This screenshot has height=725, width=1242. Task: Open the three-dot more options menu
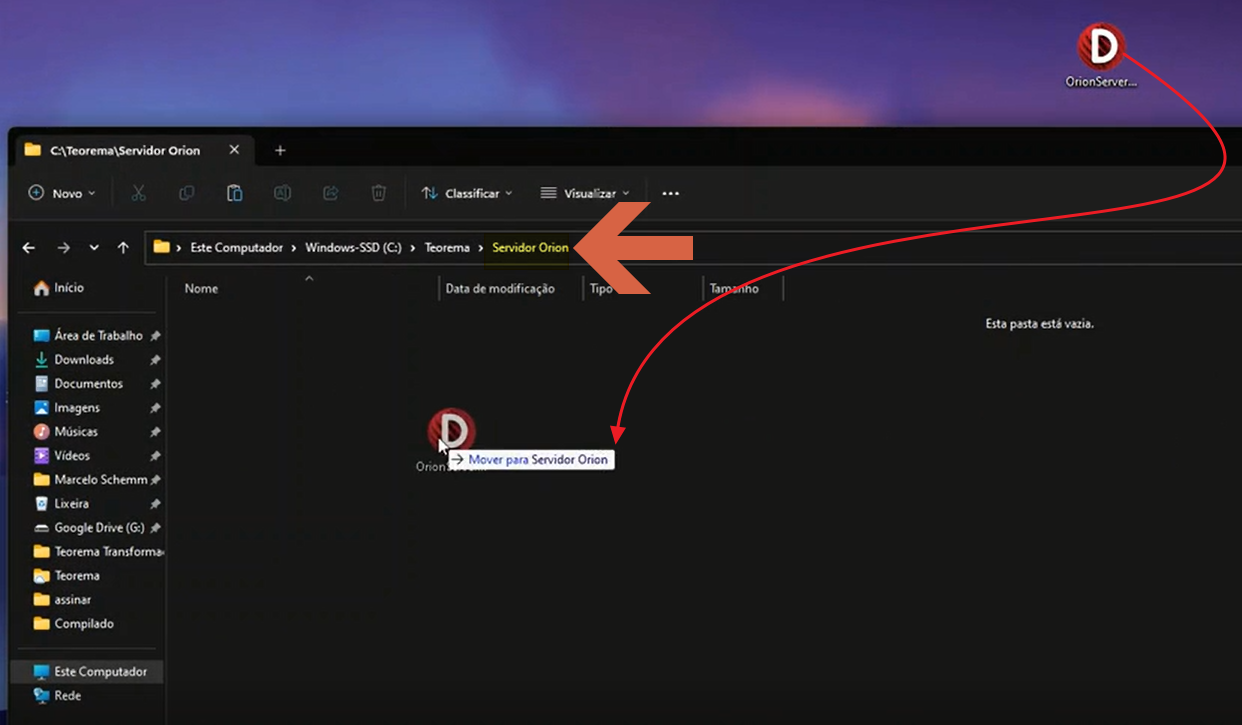point(670,194)
